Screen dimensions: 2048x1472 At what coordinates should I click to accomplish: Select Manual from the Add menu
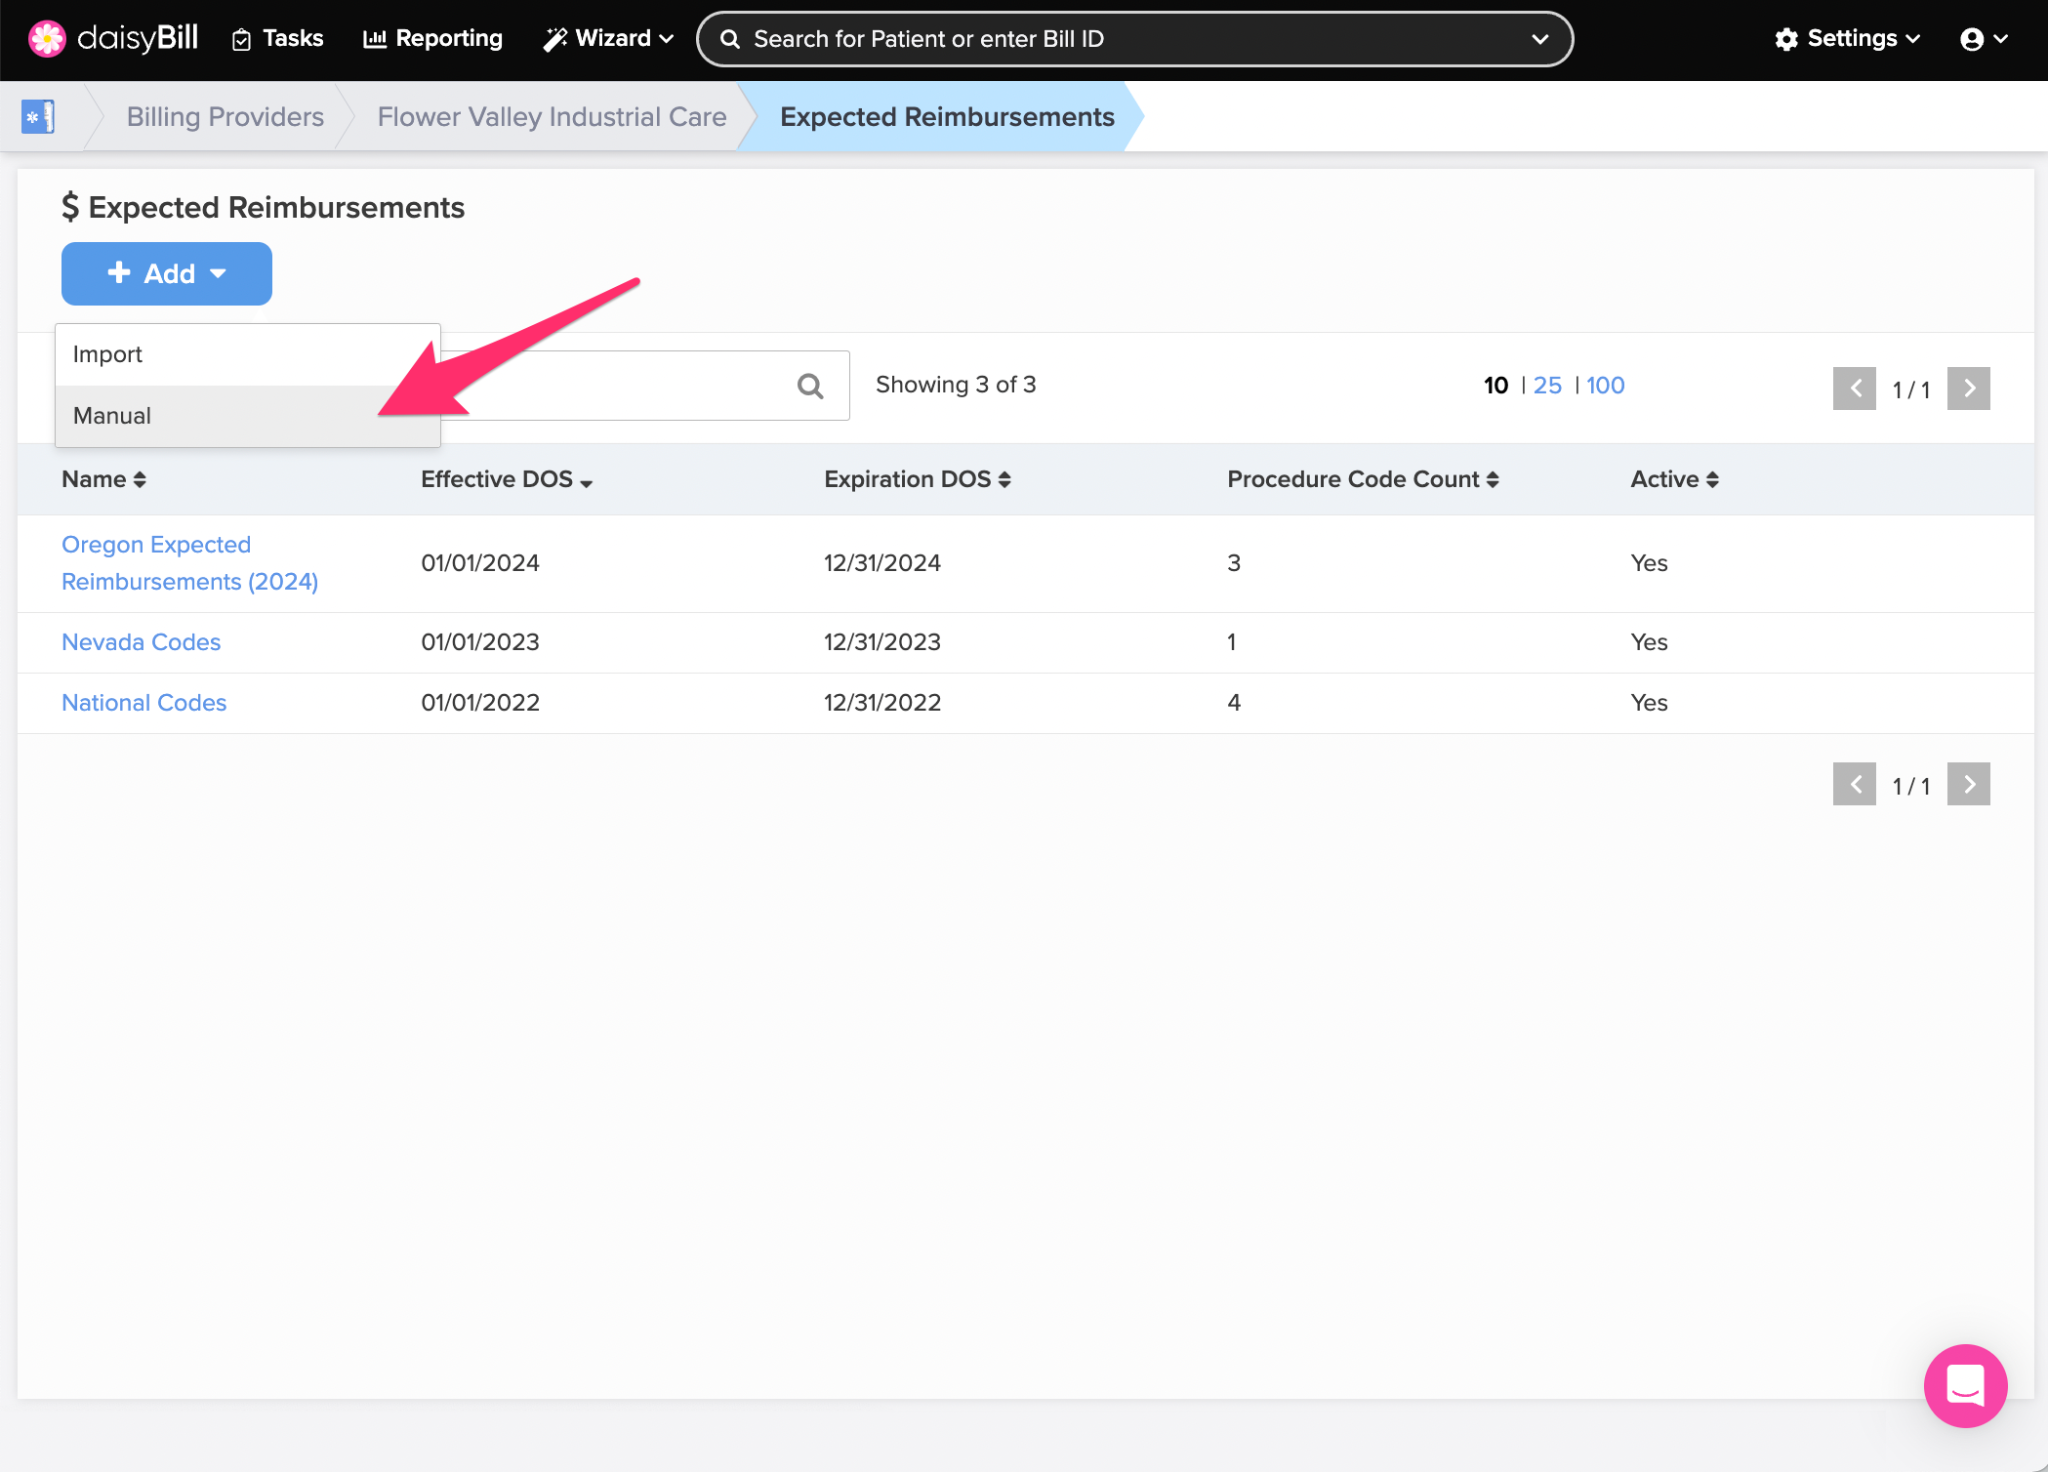[x=112, y=416]
